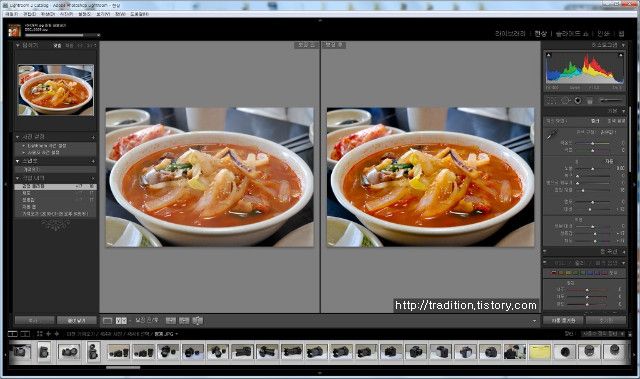Cancel the progress bar task
Image resolution: width=640 pixels, height=379 pixels.
(98, 35)
